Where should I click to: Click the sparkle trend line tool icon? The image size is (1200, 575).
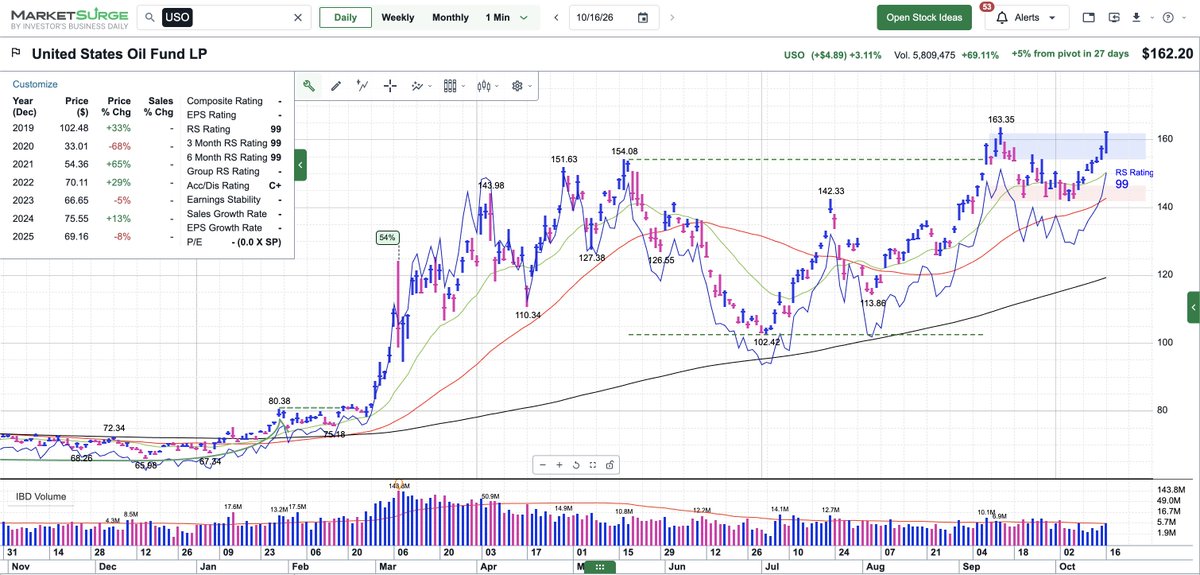[x=363, y=86]
